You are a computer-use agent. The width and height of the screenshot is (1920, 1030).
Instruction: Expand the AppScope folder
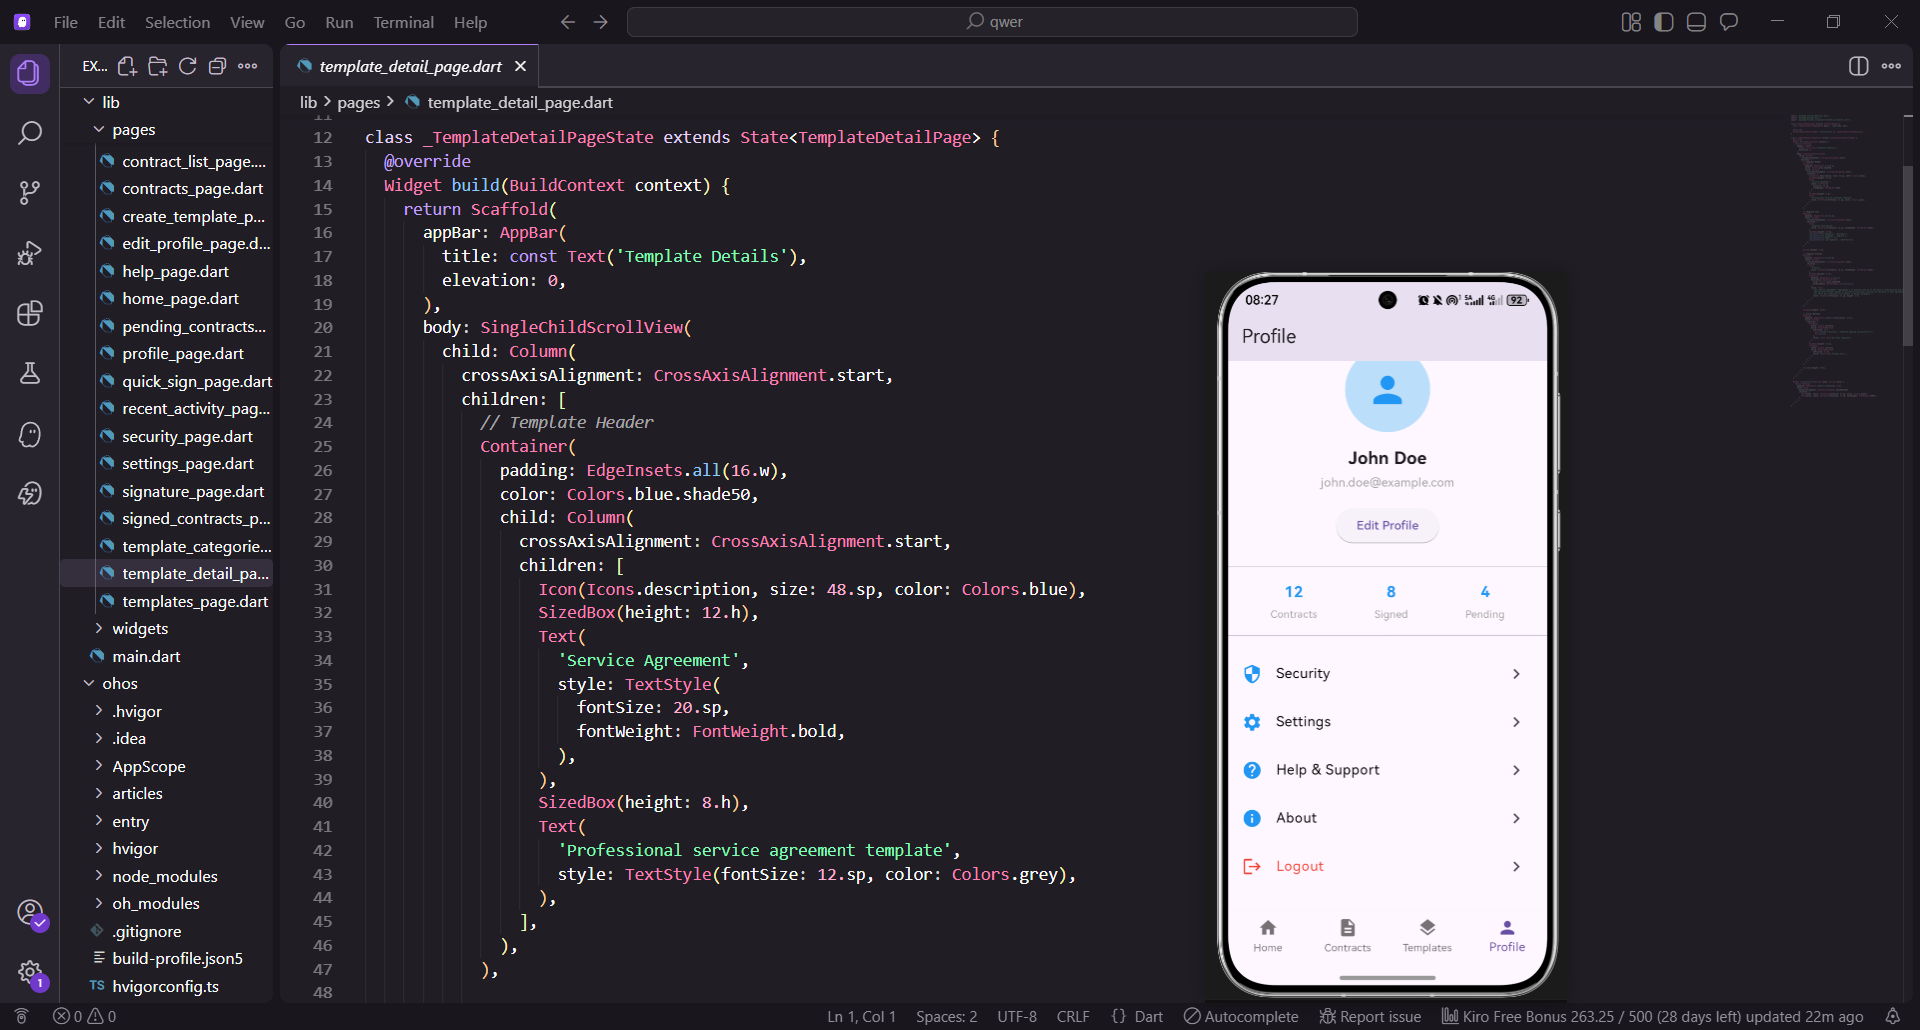(x=166, y=767)
